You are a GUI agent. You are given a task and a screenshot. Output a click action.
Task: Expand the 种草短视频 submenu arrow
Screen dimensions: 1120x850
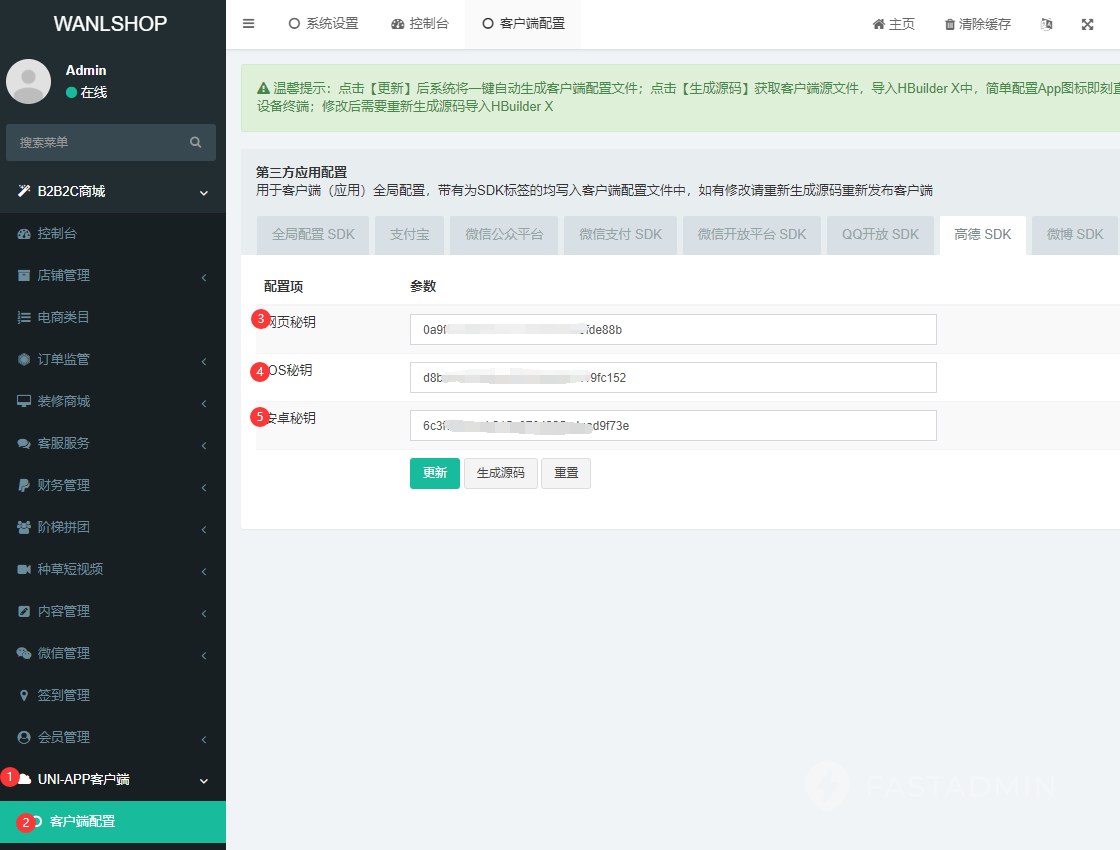[x=204, y=571]
